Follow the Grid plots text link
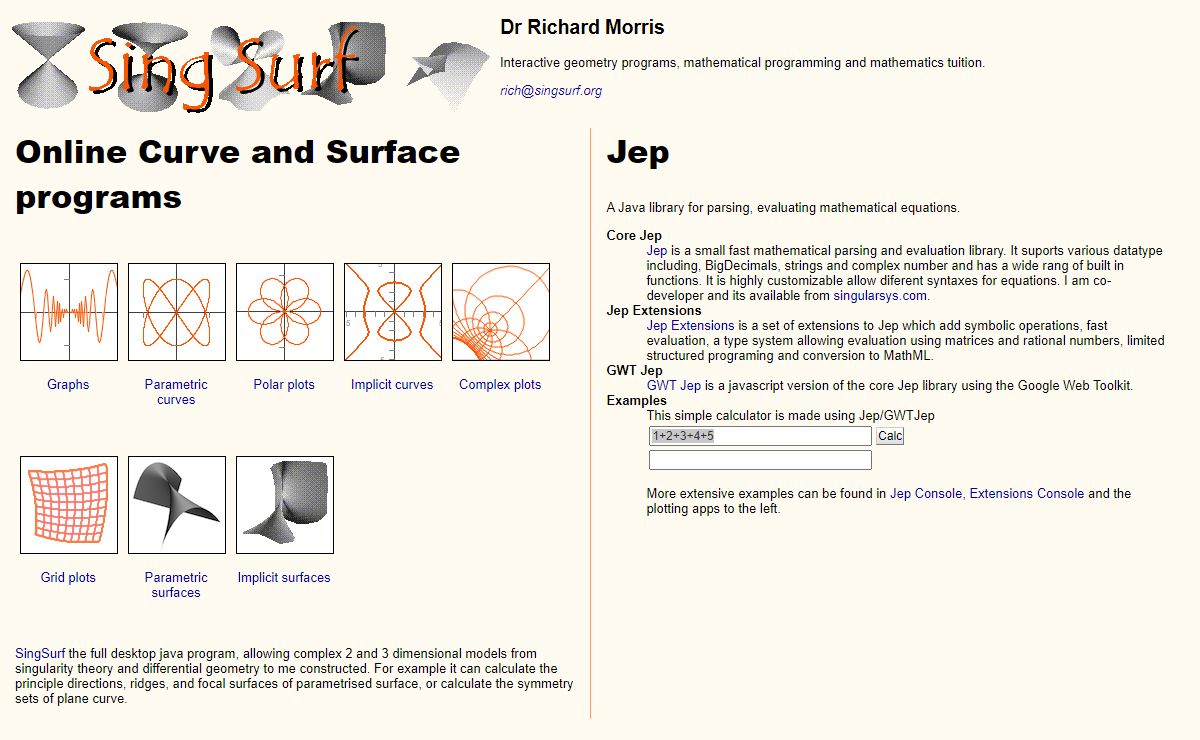Image resolution: width=1200 pixels, height=740 pixels. 68,577
